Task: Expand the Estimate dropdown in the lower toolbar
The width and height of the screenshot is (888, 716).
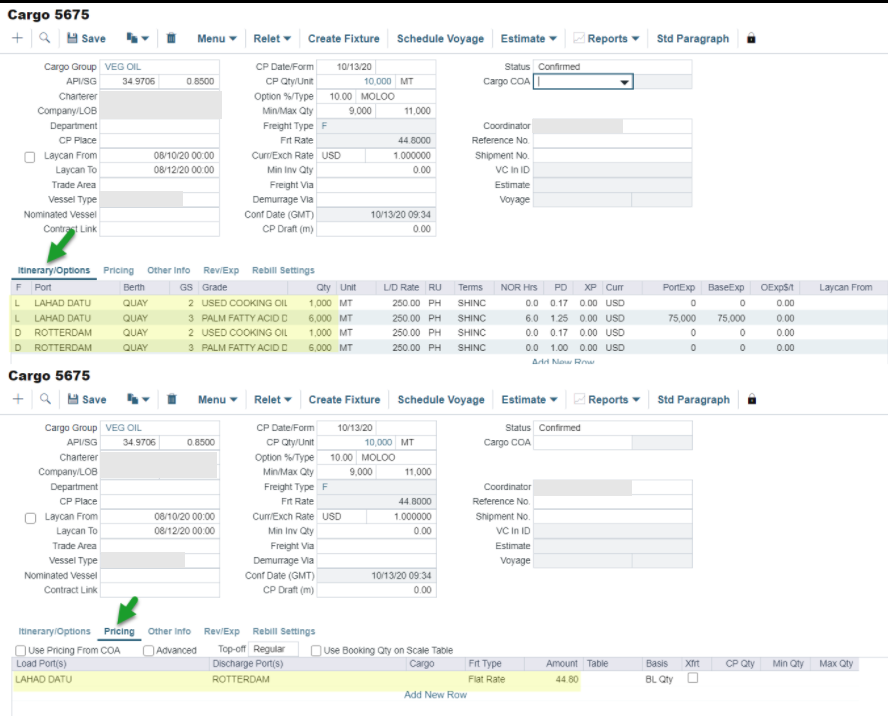Action: coord(529,399)
